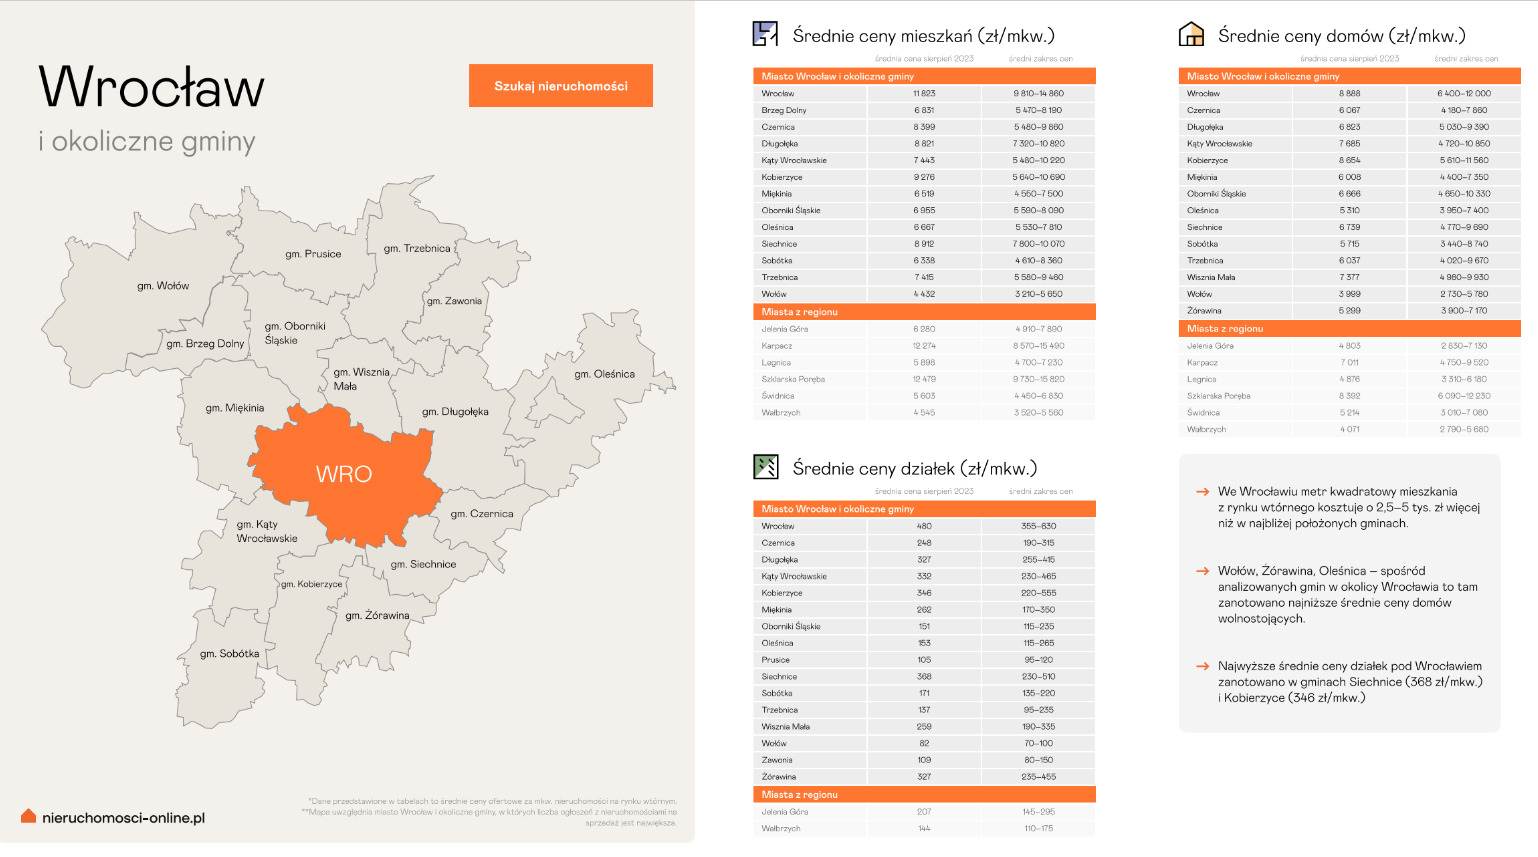The image size is (1538, 857).
Task: Click the arrow bullet before 'We Wrocławiu metr kwadratowy'
Action: pos(1202,492)
